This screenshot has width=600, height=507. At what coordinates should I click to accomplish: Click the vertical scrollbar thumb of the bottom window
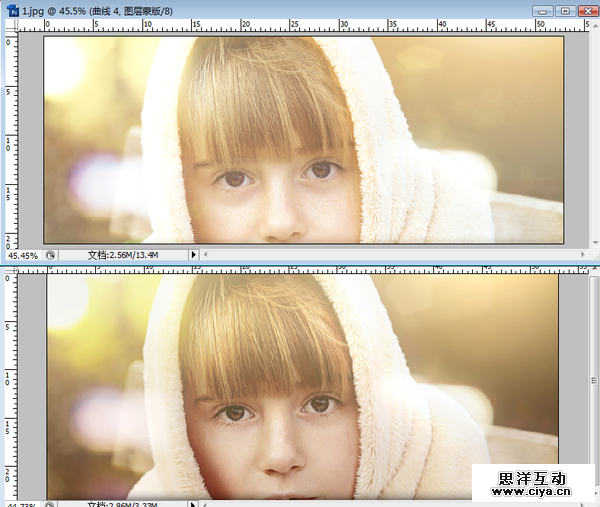coord(594,383)
